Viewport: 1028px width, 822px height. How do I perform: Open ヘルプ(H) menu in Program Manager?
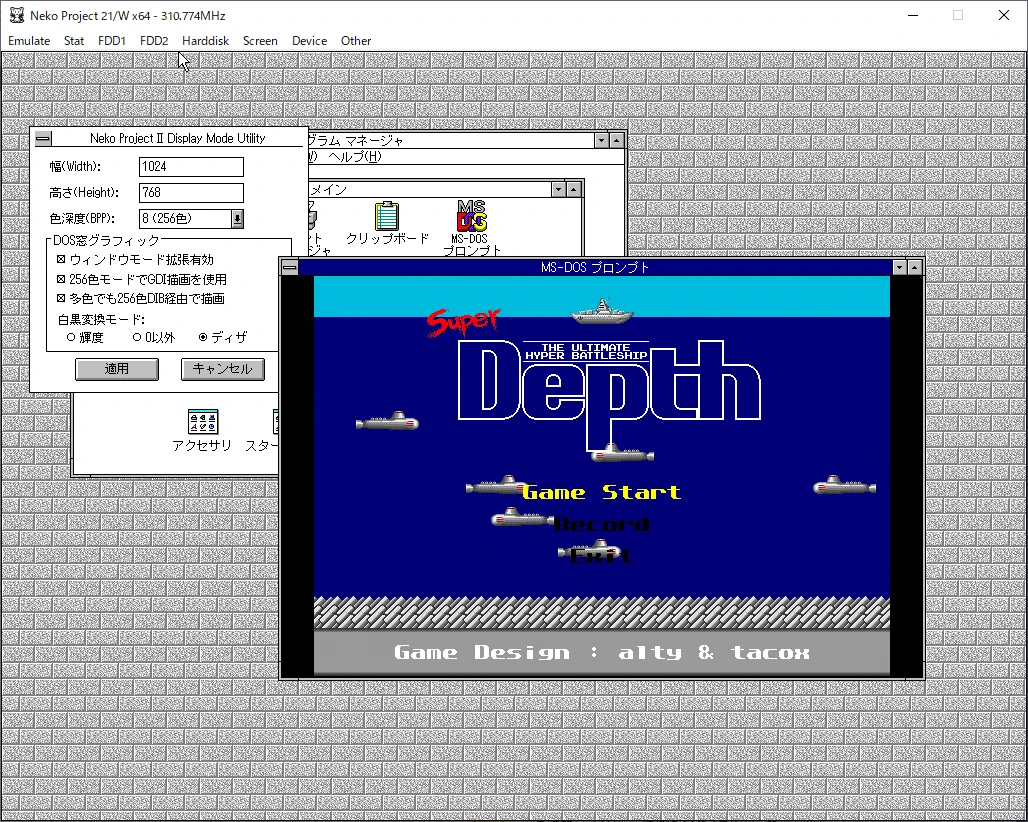tap(355, 157)
